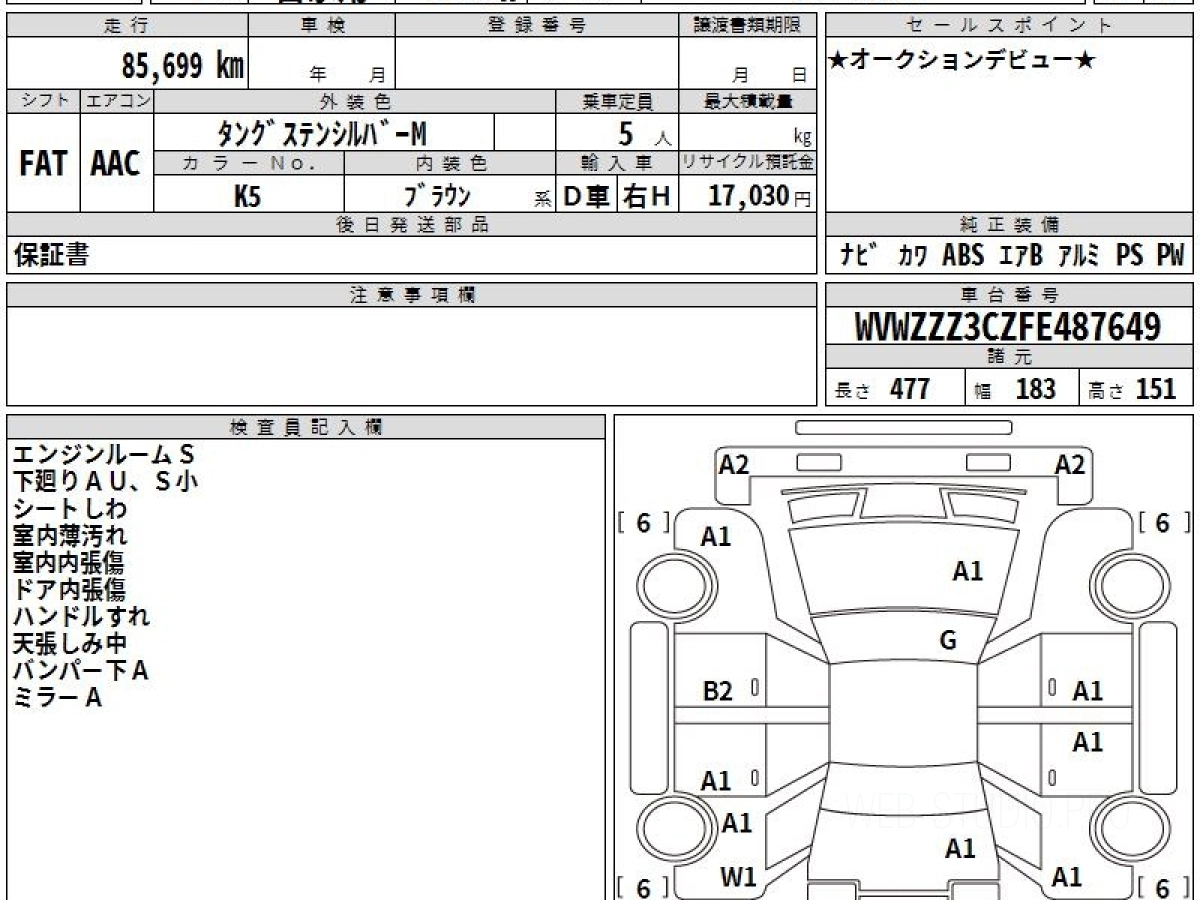Click the B2 damage mark on diagram
The height and width of the screenshot is (900, 1200).
tap(718, 690)
